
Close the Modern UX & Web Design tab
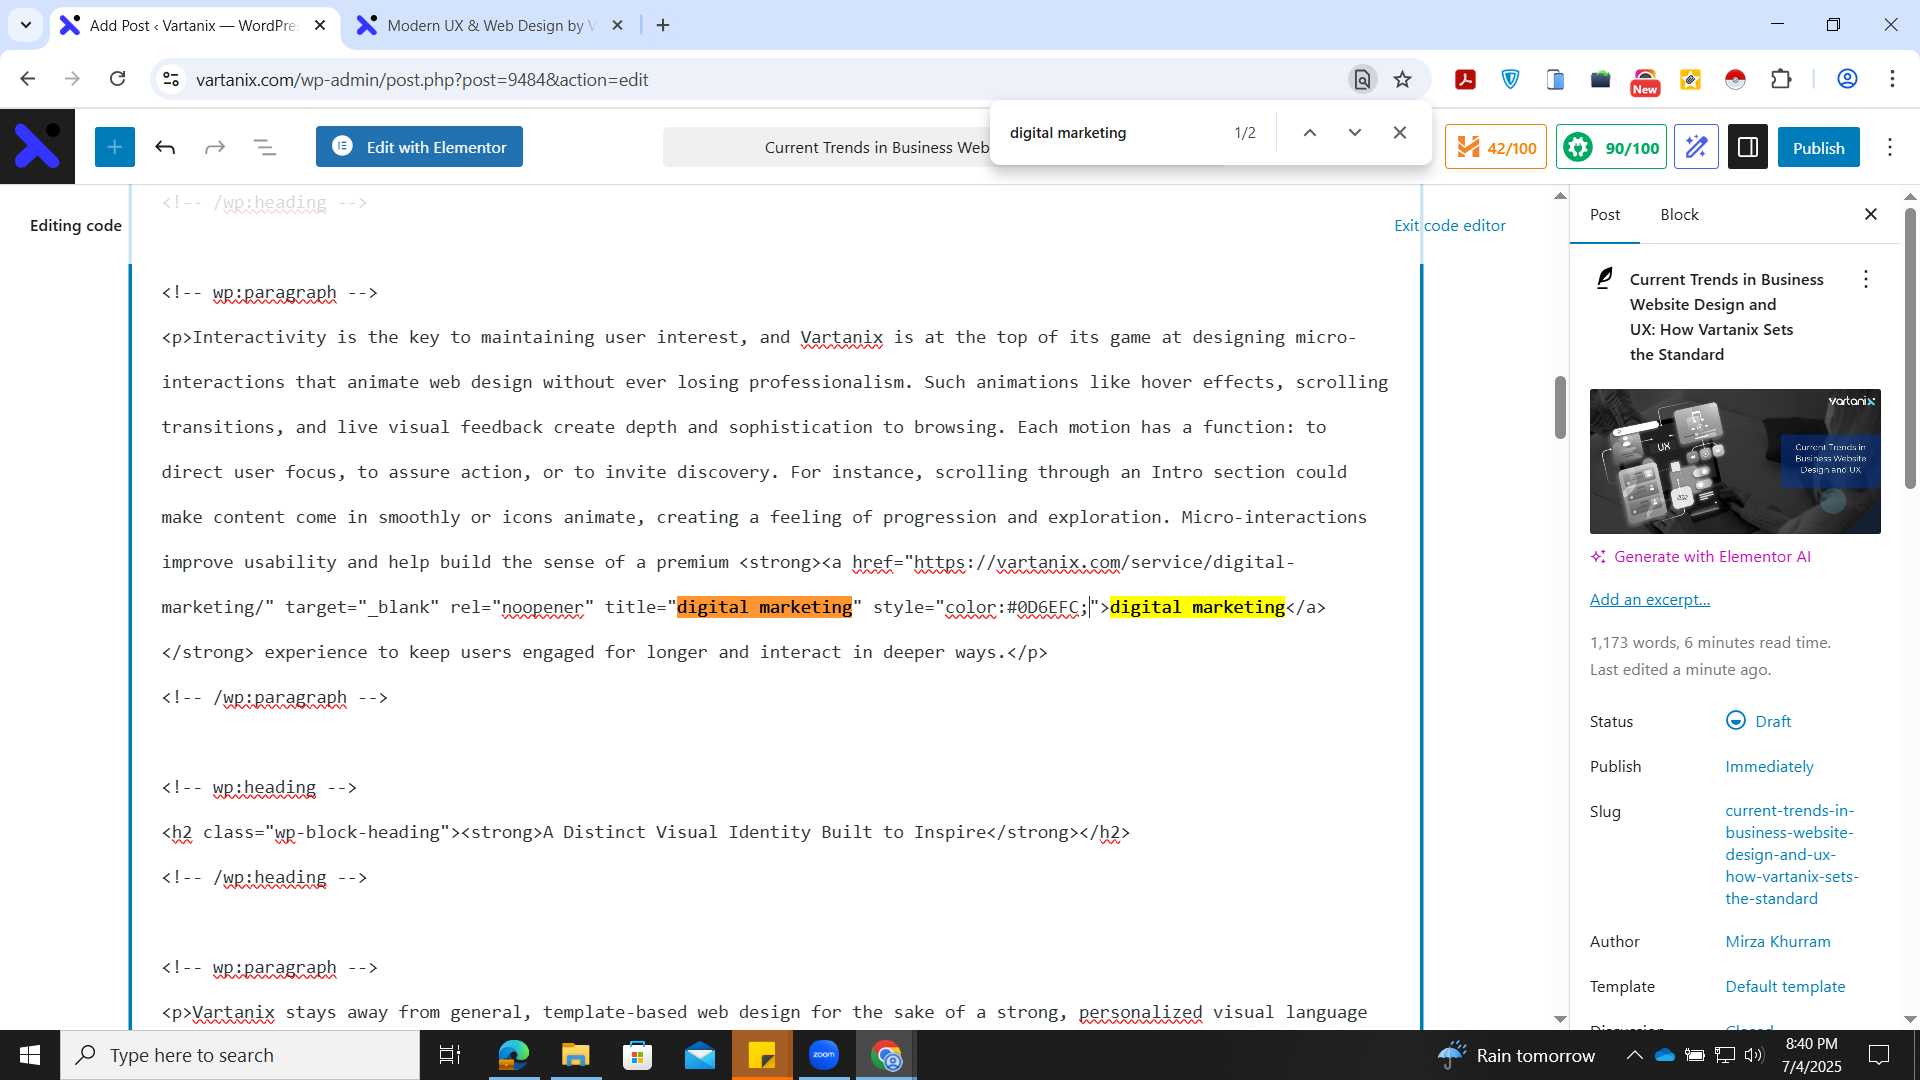pos(617,26)
